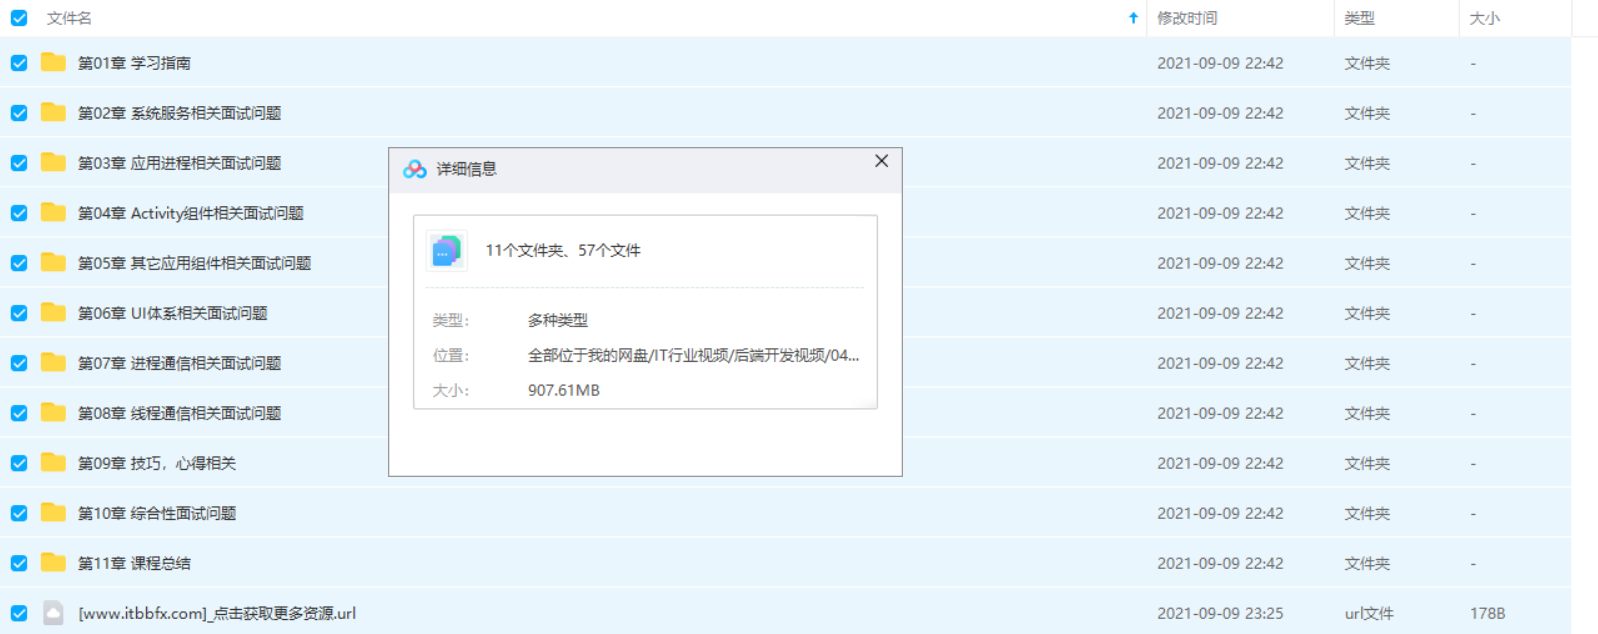
Task: Sort by the 修改时间 column header
Action: pyautogui.click(x=1187, y=18)
